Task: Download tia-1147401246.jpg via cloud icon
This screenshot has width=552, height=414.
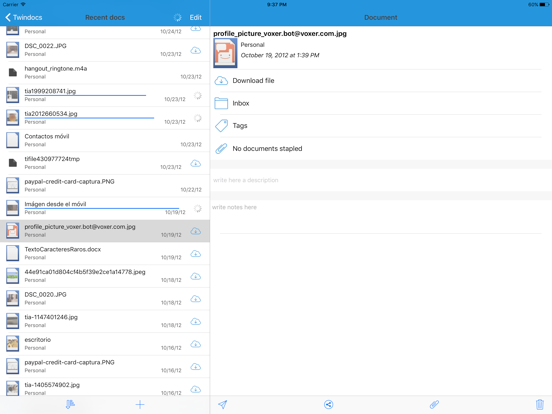Action: pos(195,322)
